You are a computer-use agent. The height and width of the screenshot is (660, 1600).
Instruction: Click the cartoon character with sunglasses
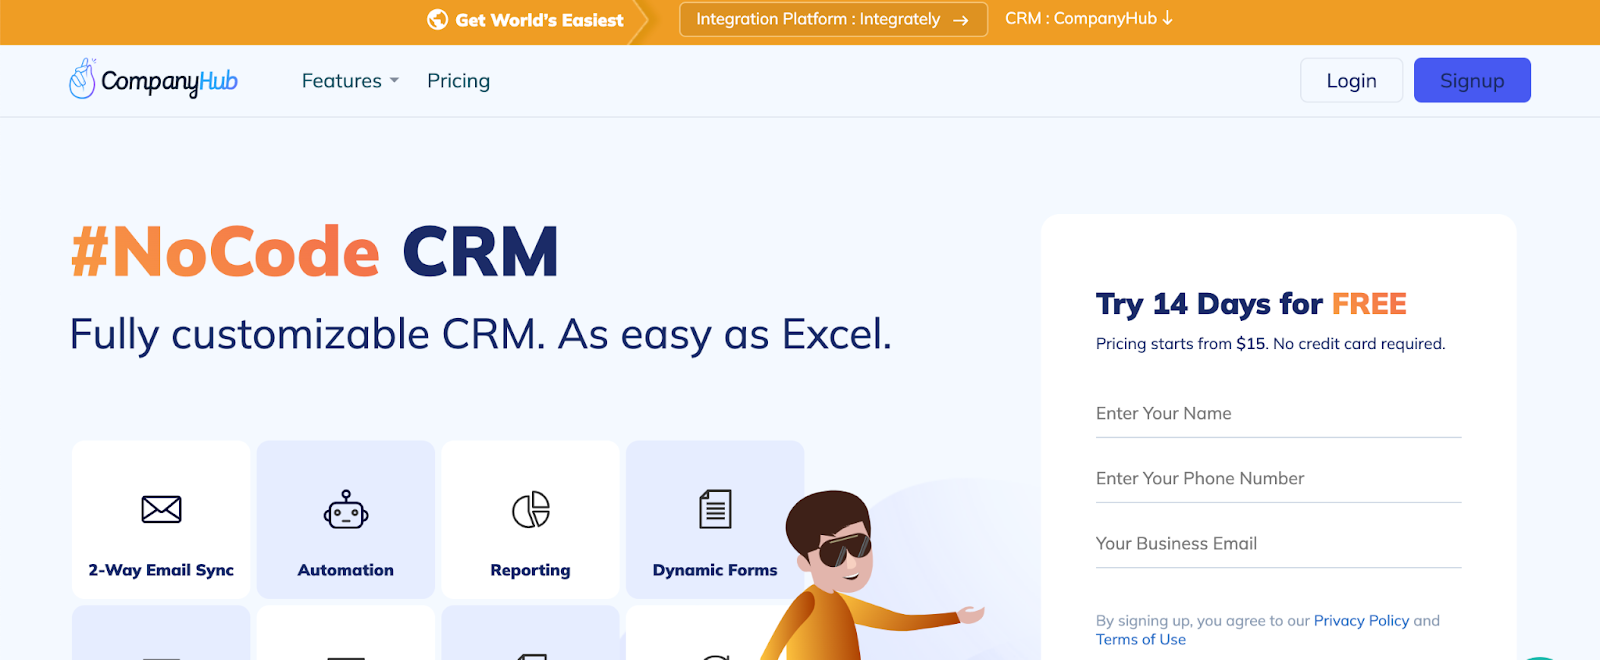[860, 575]
